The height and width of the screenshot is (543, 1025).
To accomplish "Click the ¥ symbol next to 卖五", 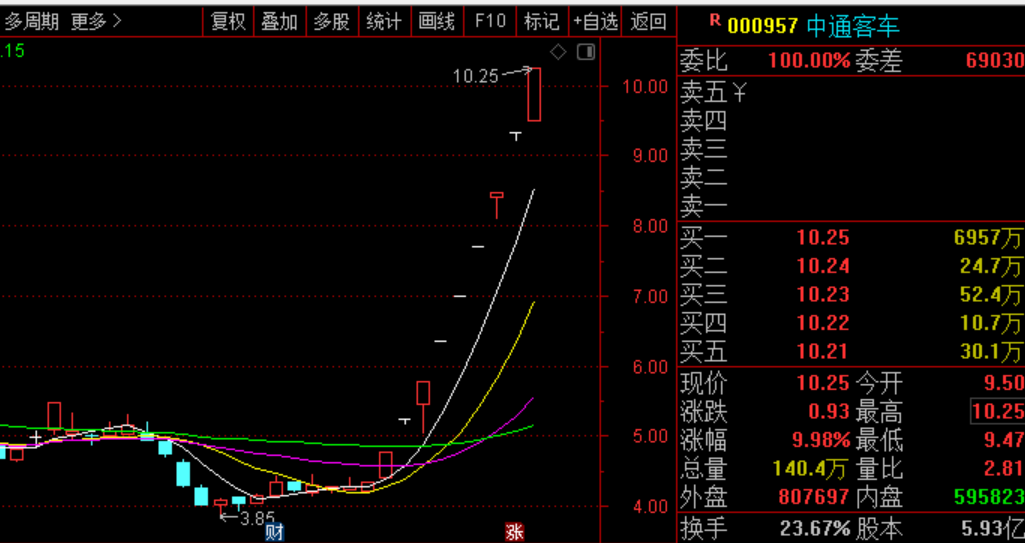I will click(740, 93).
